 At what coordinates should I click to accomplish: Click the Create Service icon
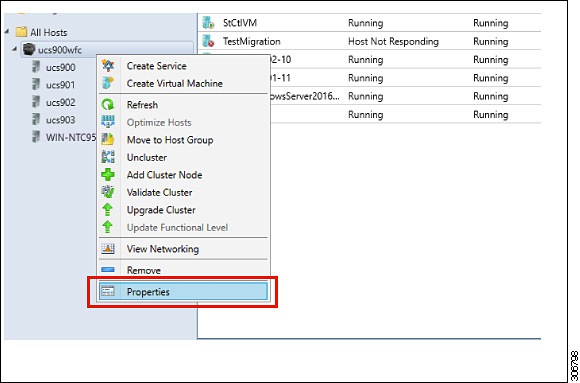pos(108,65)
